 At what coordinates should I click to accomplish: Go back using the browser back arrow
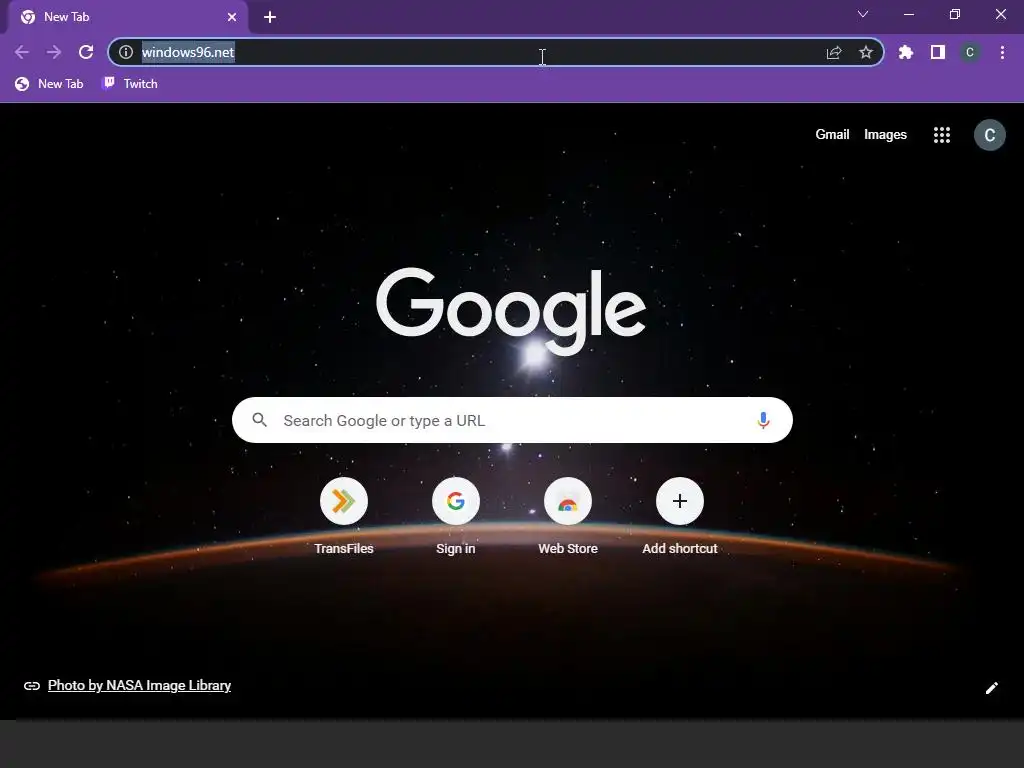click(22, 52)
